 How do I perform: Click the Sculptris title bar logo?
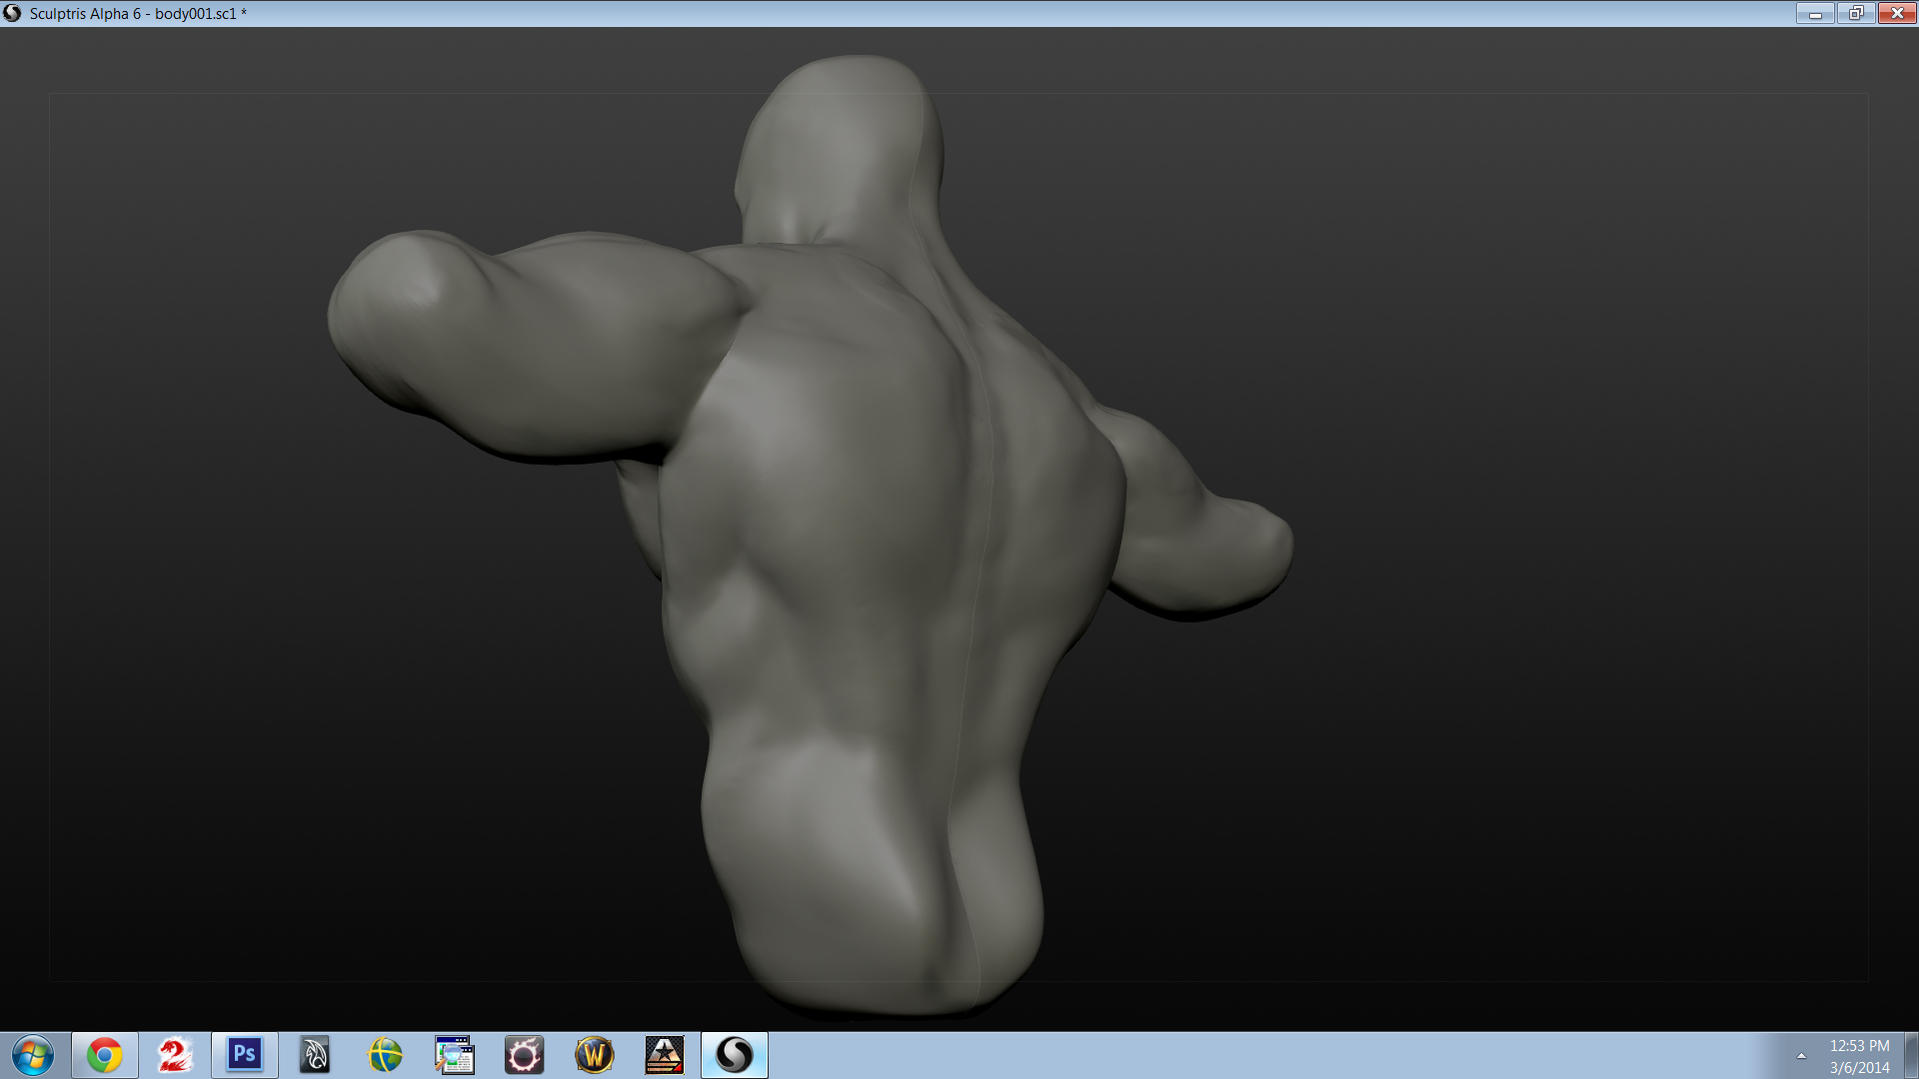pos(12,13)
